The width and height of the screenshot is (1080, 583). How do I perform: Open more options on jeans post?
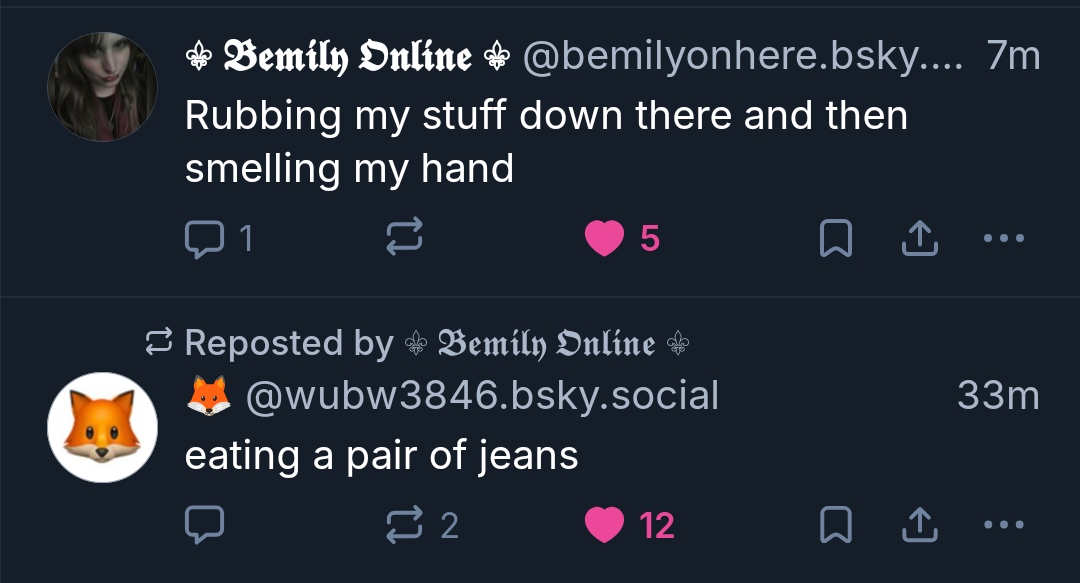(x=1004, y=525)
